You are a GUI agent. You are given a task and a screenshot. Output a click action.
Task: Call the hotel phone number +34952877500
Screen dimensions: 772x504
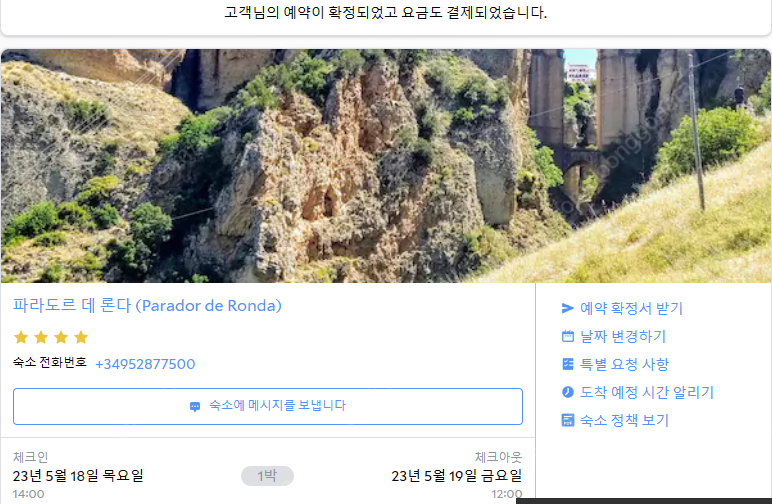145,364
